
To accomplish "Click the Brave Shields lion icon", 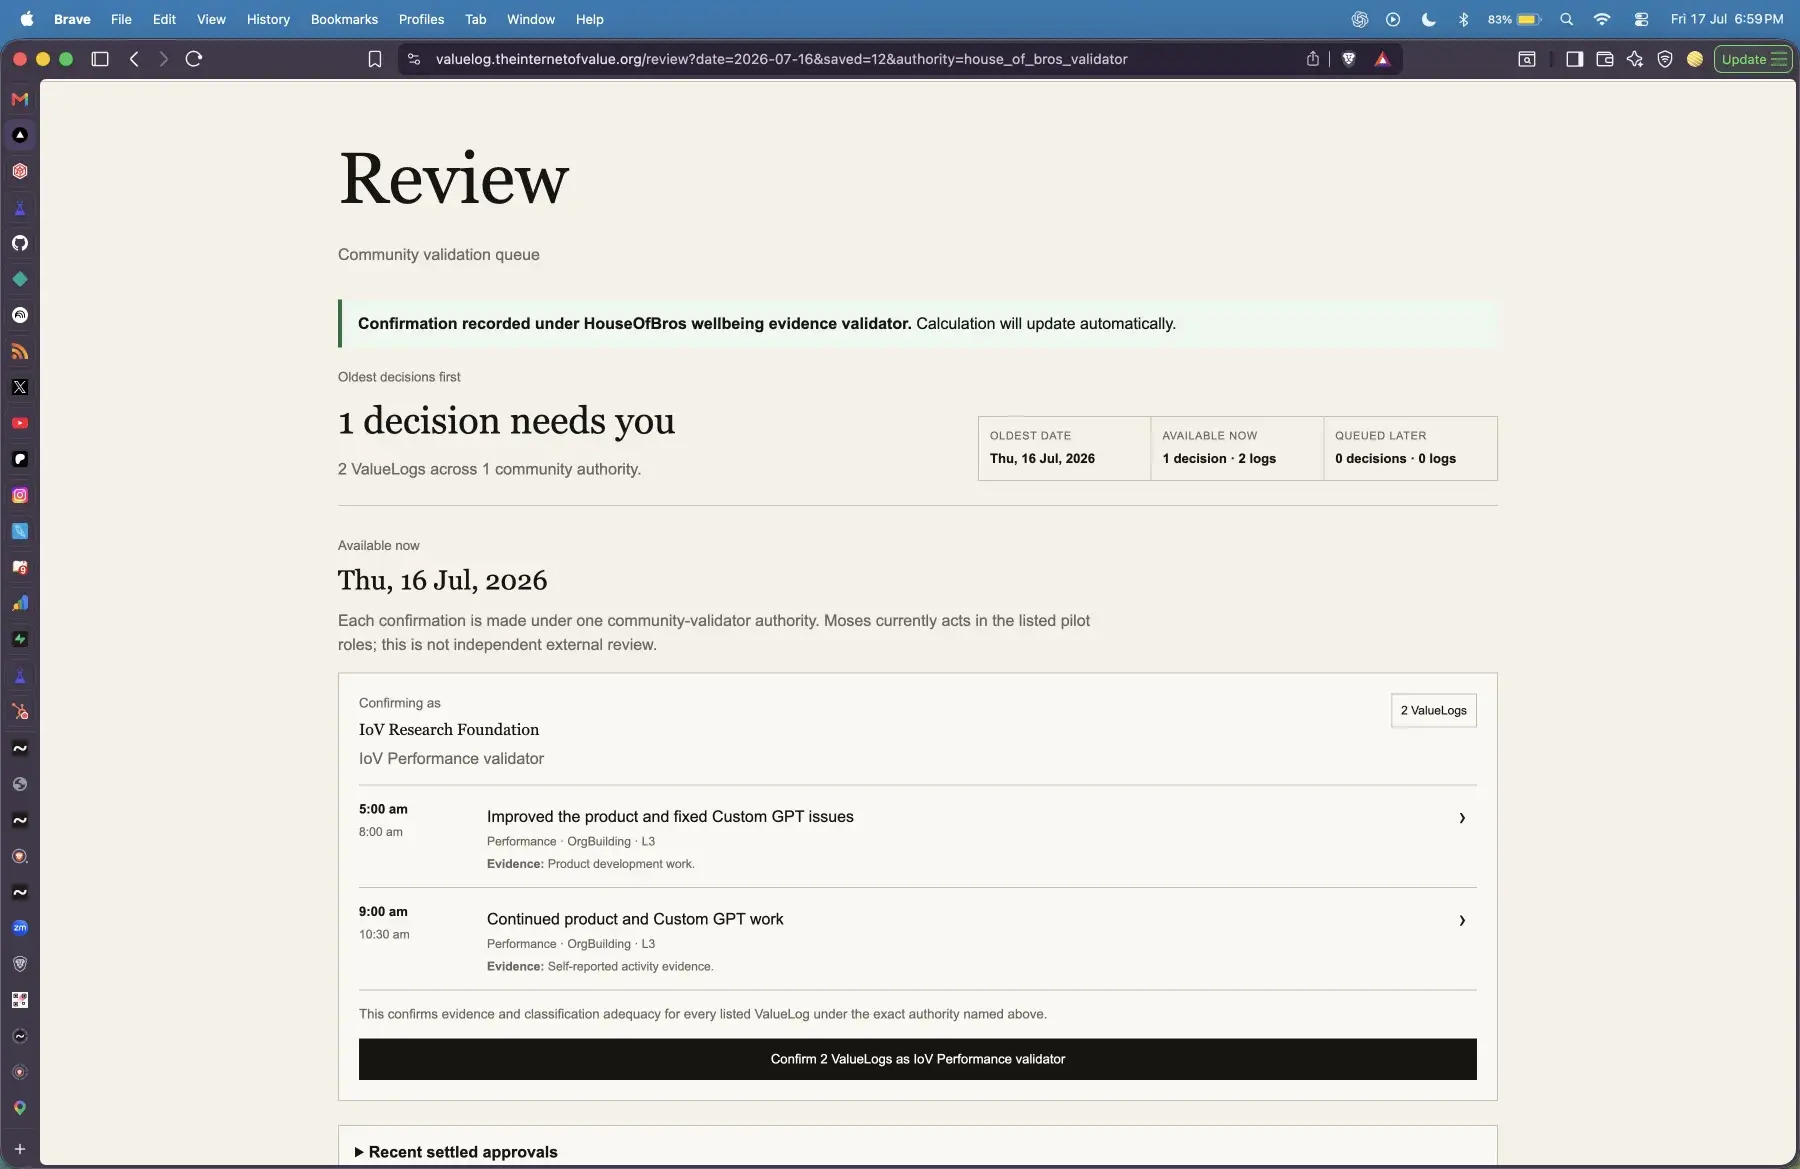I will tap(1348, 59).
